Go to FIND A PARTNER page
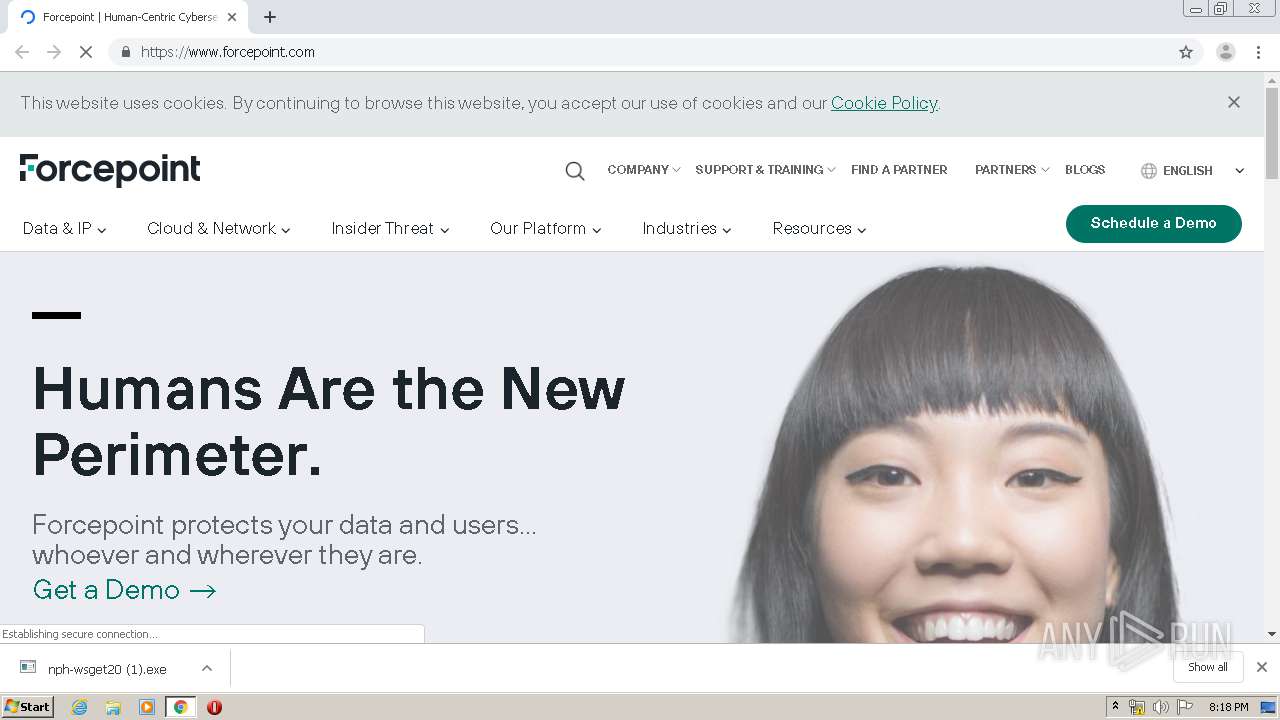The height and width of the screenshot is (720, 1280). coord(899,170)
